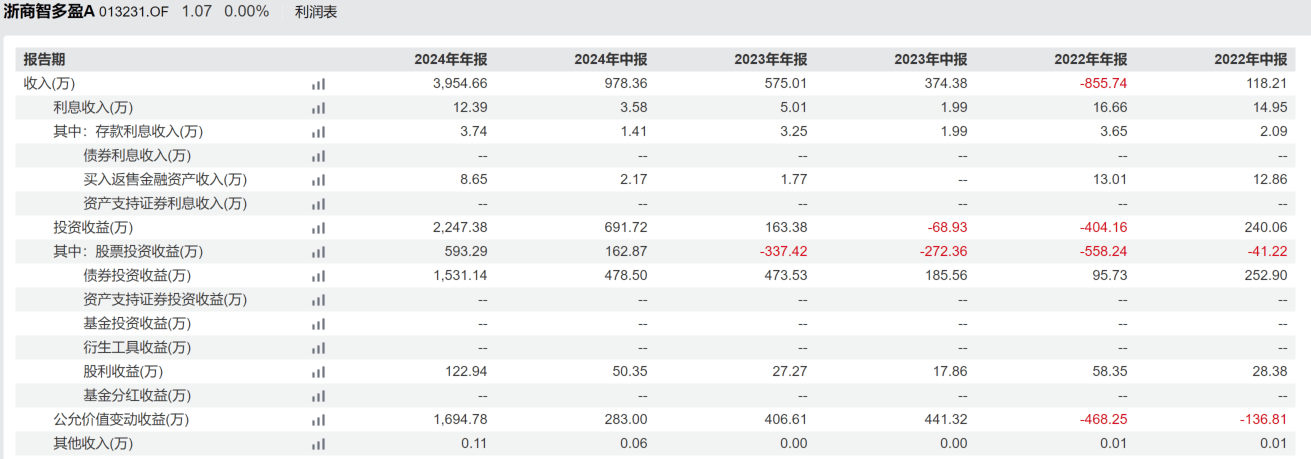
Task: View the chart icon for 股票投资收益(万)
Action: pos(318,252)
